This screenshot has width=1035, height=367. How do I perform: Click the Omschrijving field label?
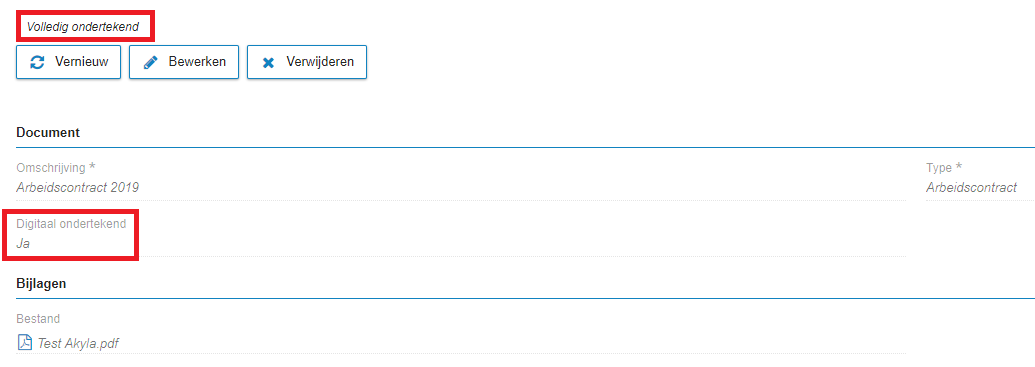[51, 168]
